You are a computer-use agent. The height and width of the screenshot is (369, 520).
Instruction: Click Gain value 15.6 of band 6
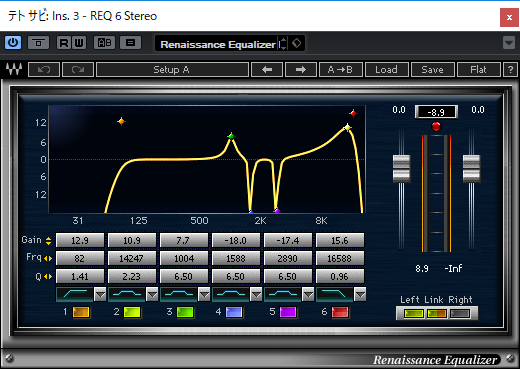[x=340, y=240]
